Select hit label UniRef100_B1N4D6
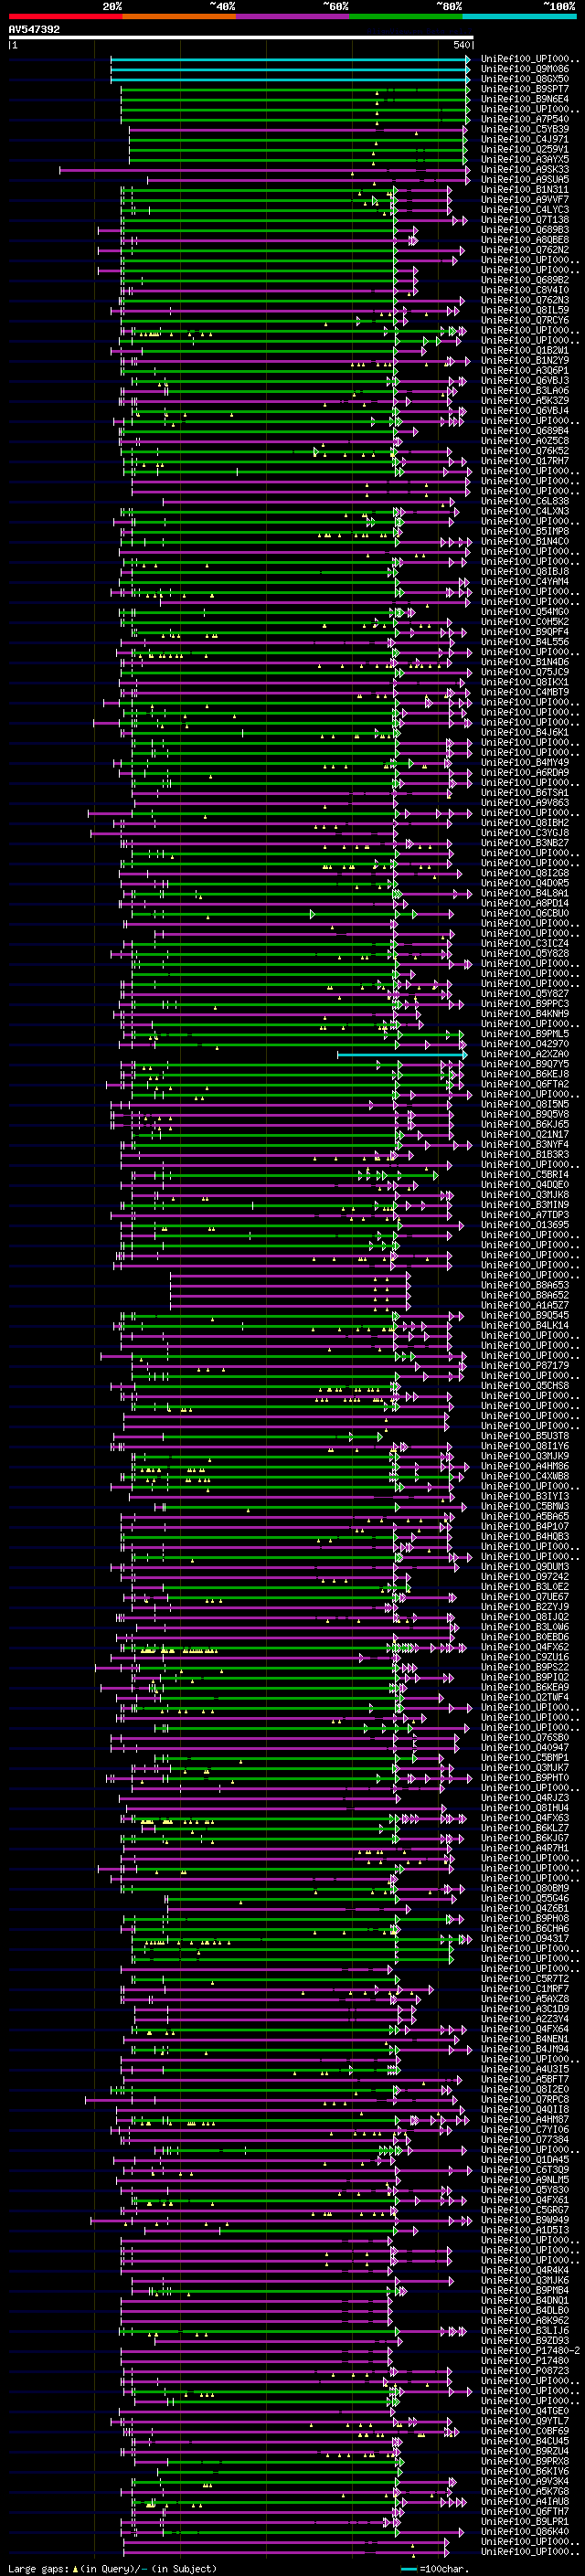 tap(525, 662)
